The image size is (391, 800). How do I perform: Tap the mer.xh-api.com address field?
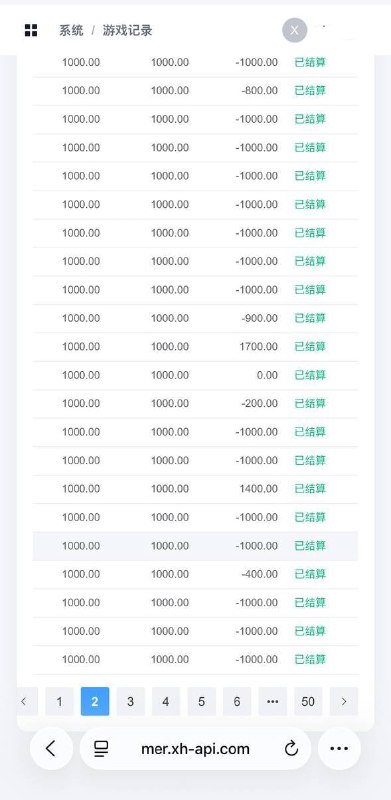tap(196, 748)
